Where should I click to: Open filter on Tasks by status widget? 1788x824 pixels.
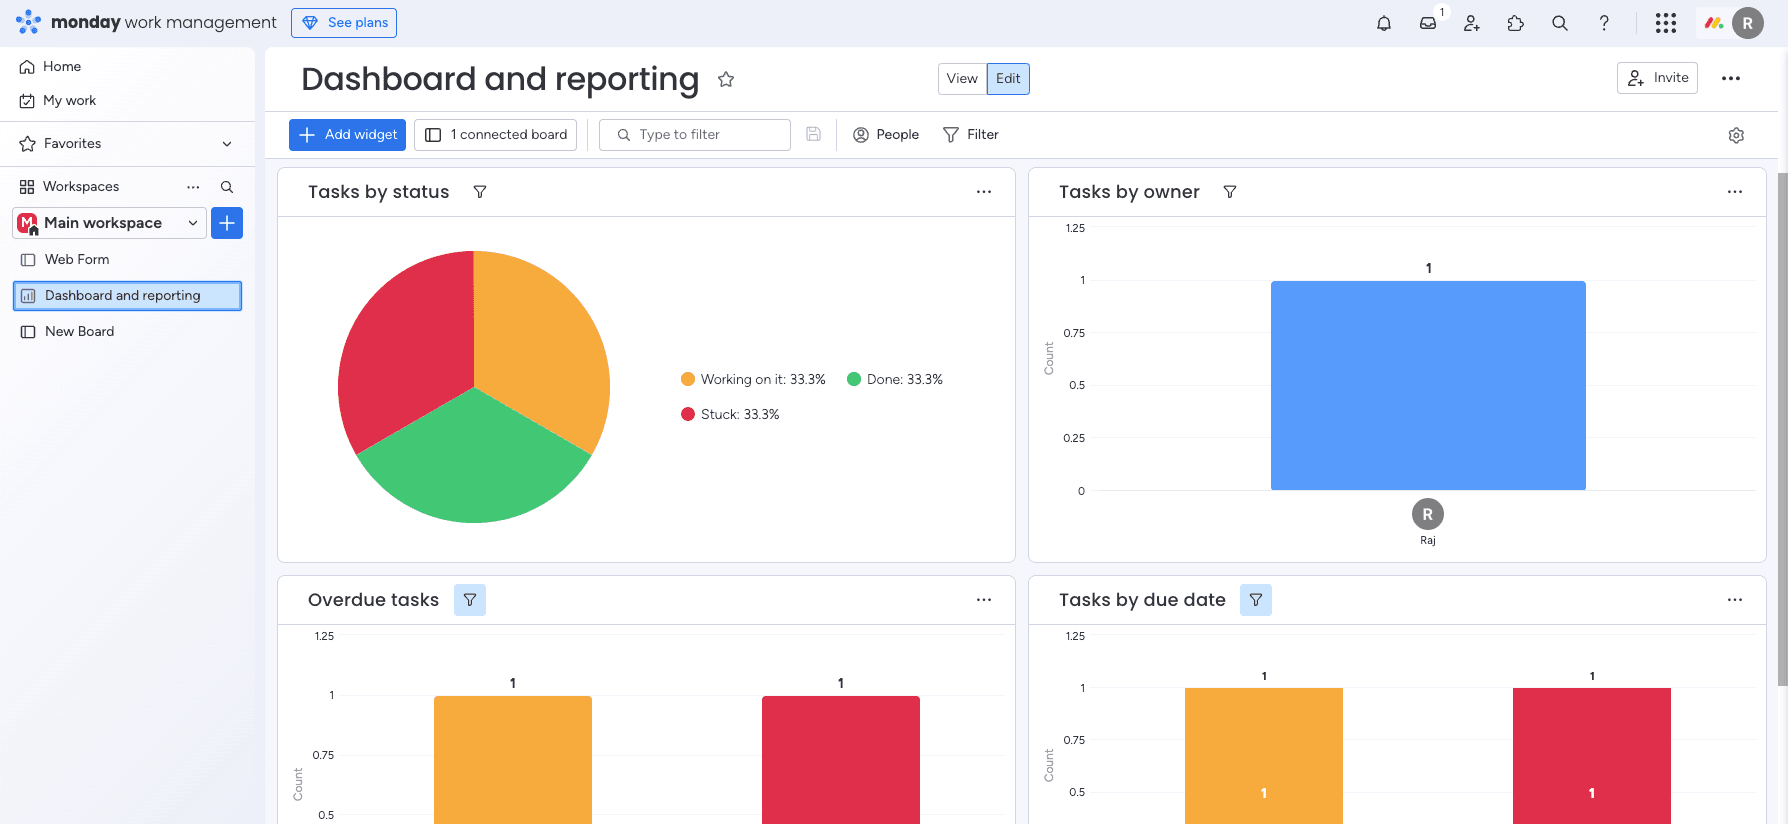click(480, 192)
